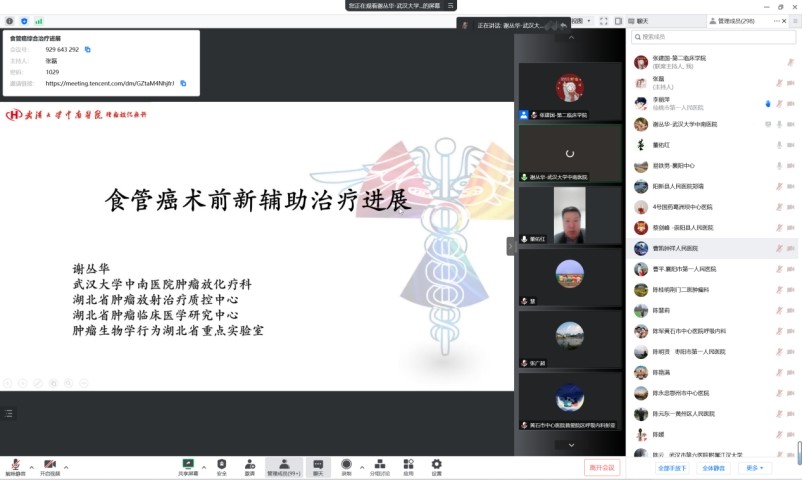Toggle camera for 张磊 in member list
Image resolution: width=803 pixels, height=481 pixels.
click(x=791, y=83)
